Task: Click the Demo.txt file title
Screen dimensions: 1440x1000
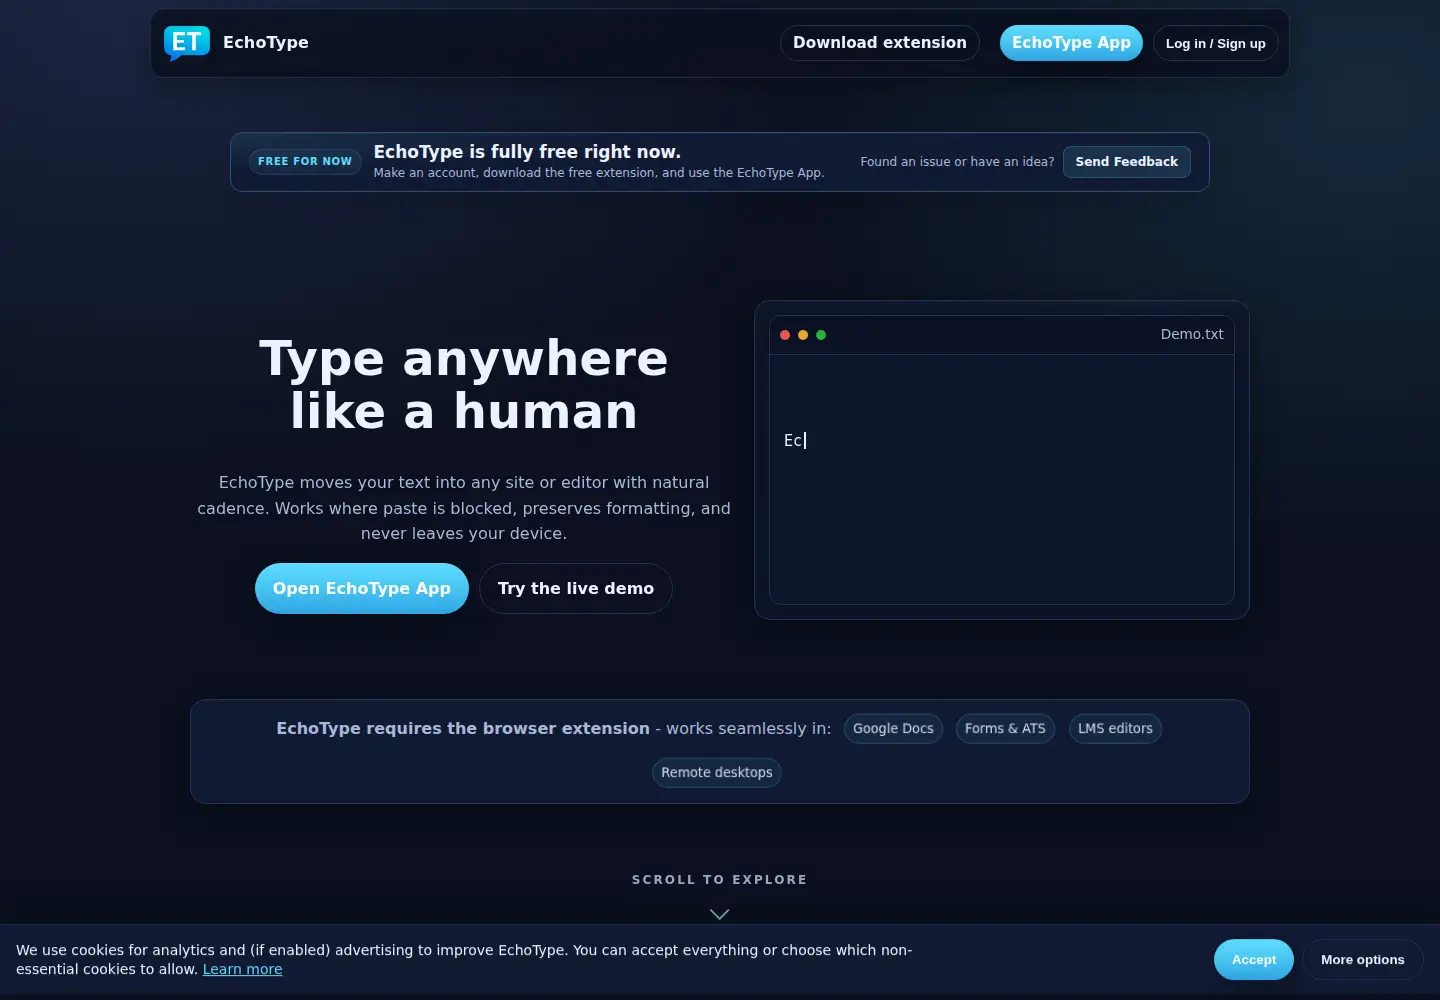Action: click(x=1192, y=334)
